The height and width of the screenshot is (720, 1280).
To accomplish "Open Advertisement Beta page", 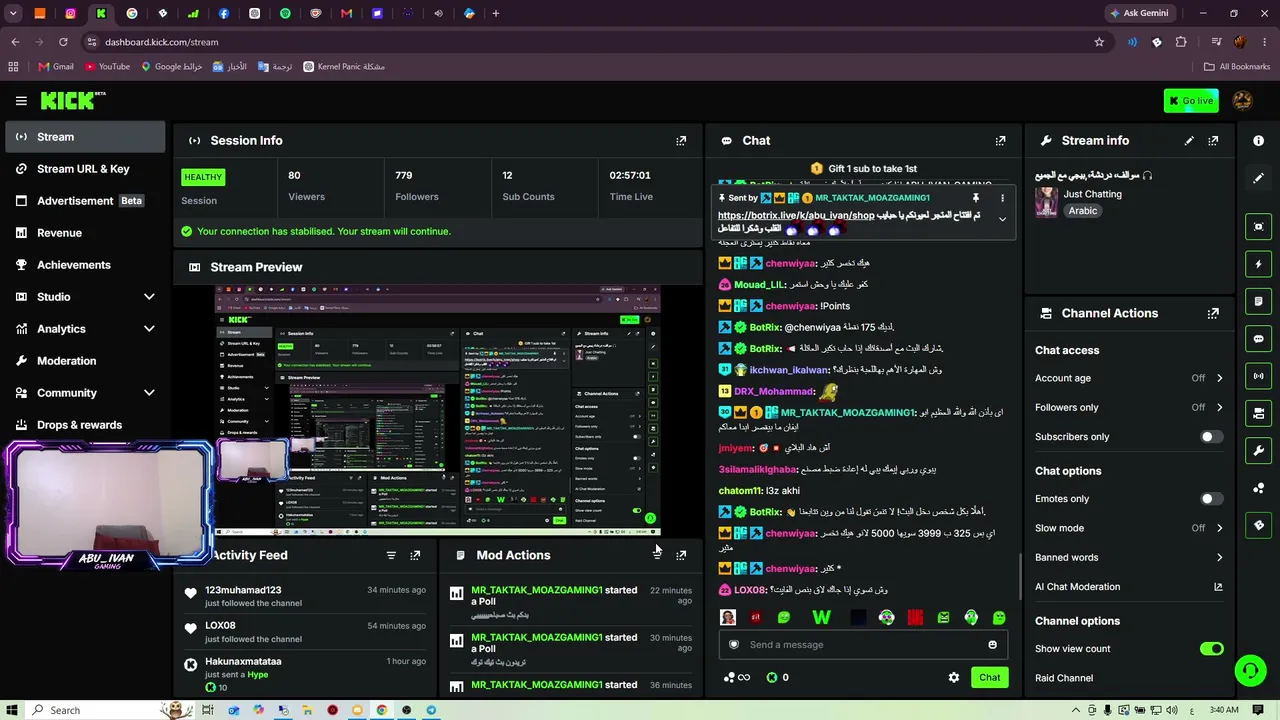I will pyautogui.click(x=85, y=201).
